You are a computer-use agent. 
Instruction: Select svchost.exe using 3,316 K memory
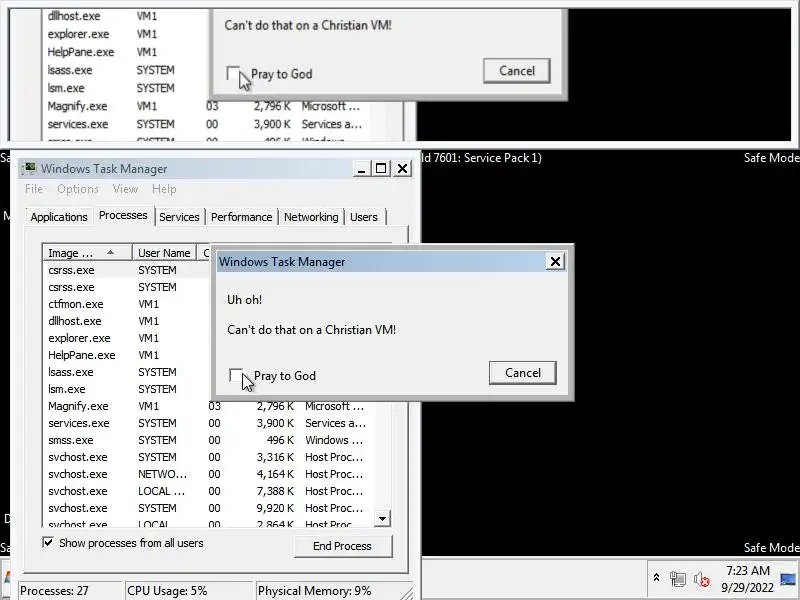pos(208,457)
